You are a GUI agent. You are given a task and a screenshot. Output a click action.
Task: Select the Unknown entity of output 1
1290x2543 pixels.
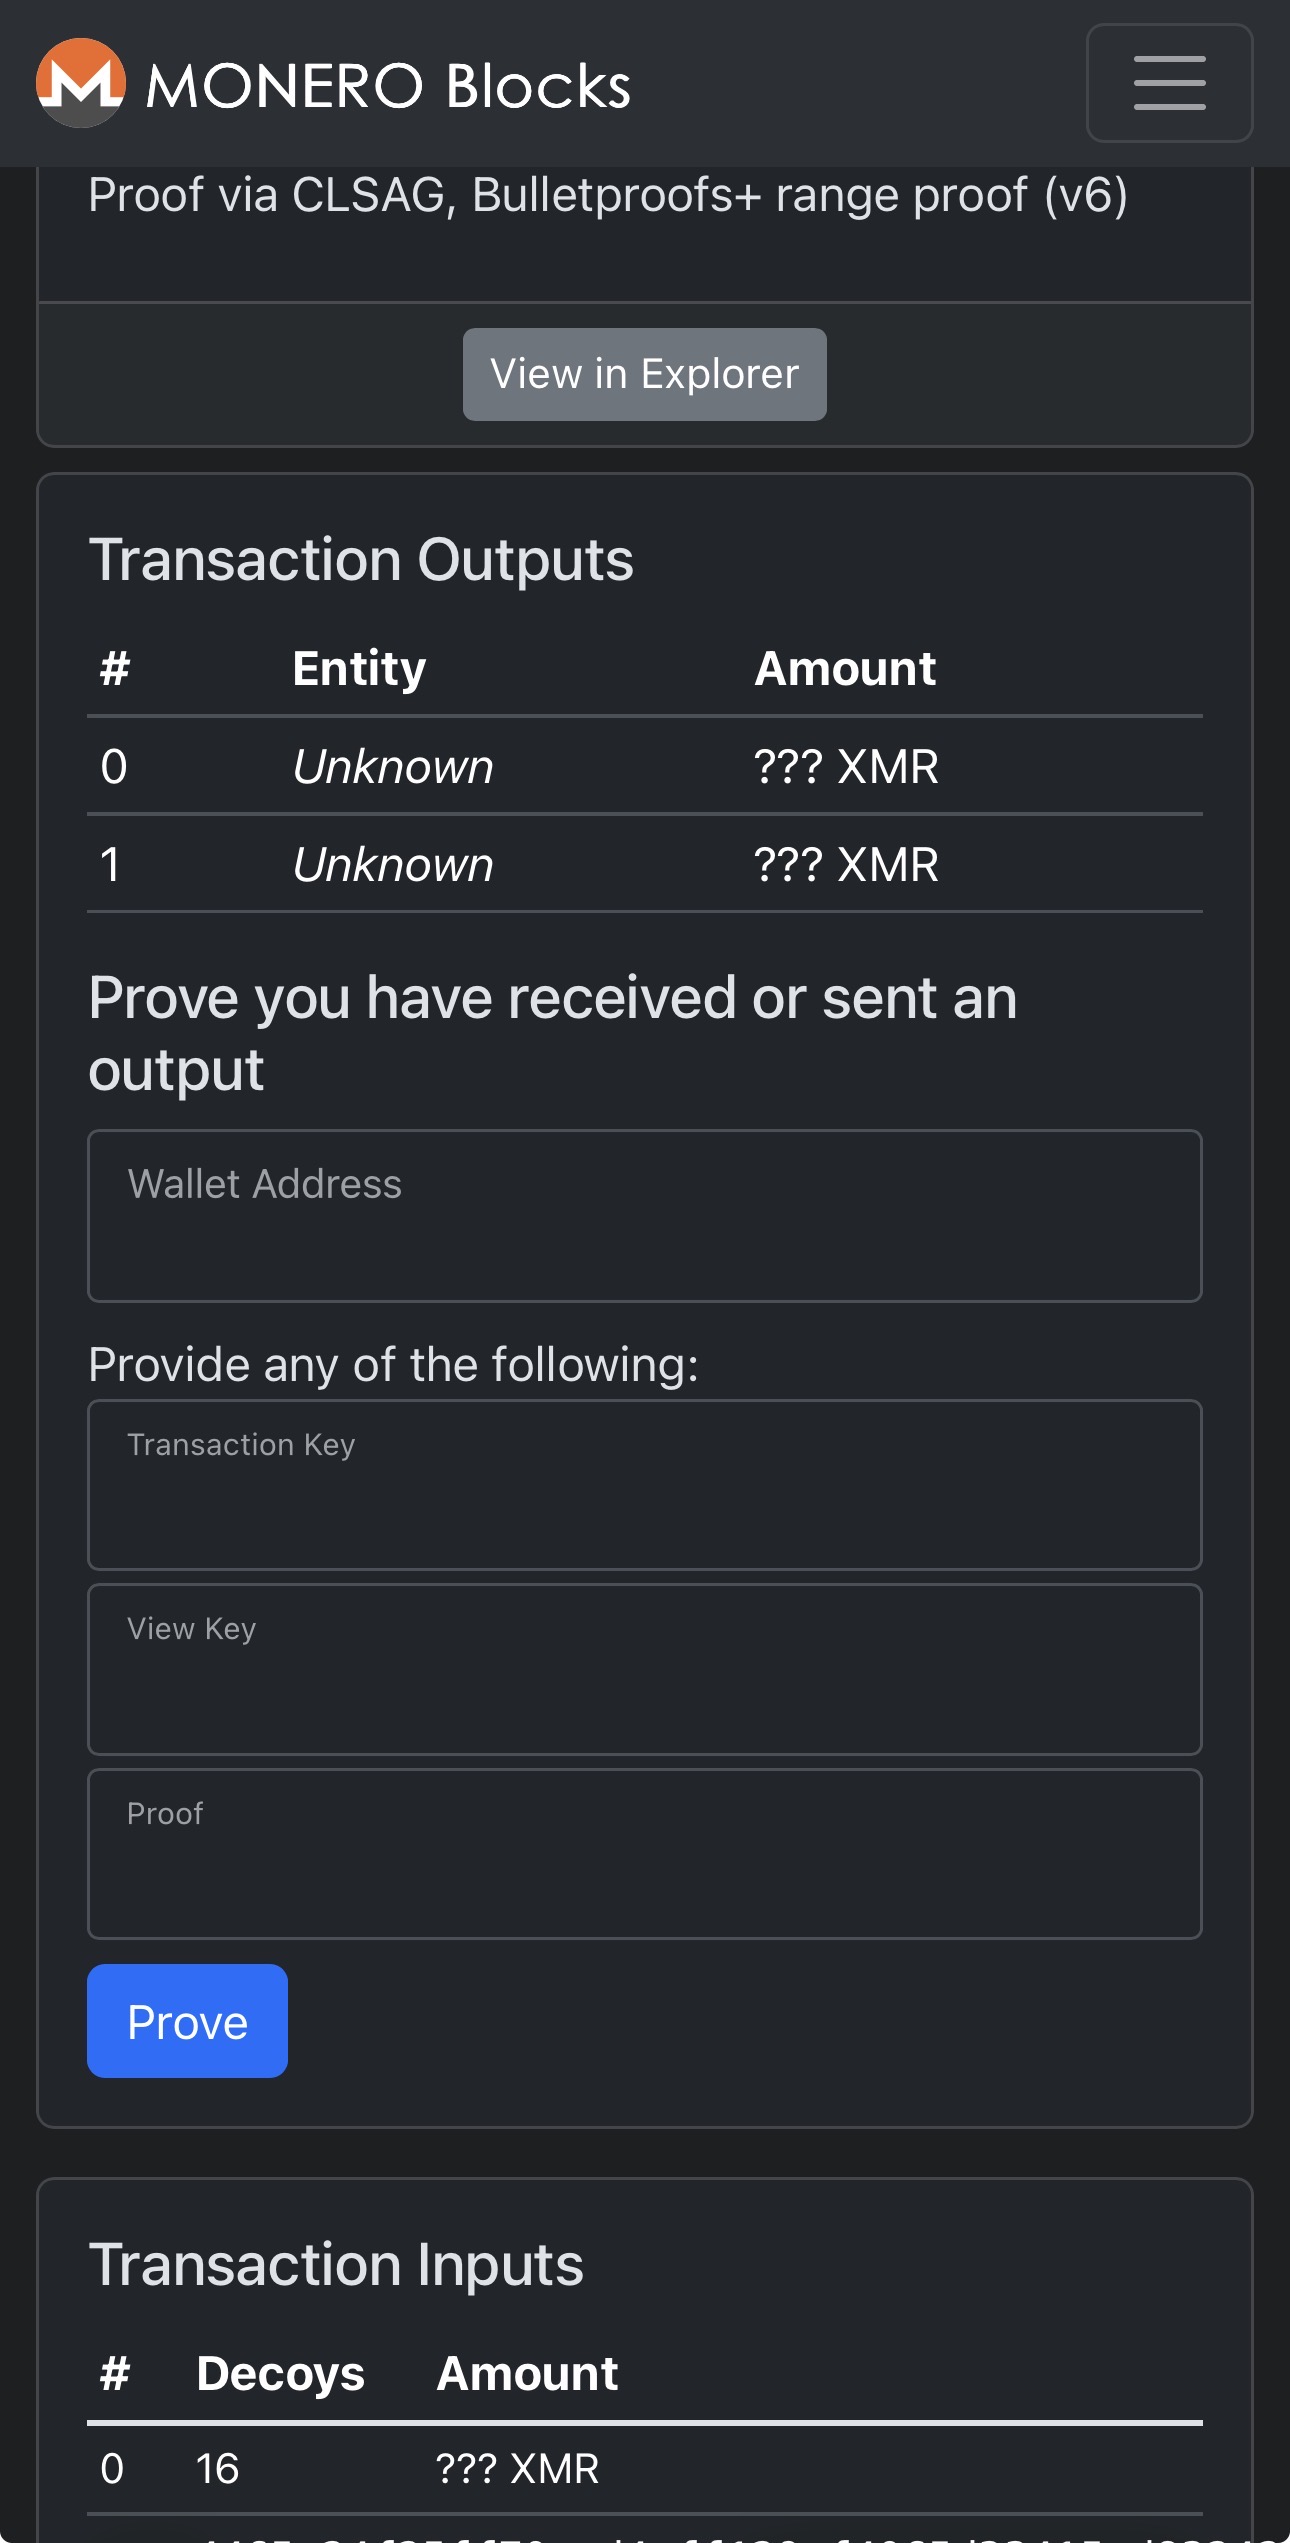click(393, 865)
